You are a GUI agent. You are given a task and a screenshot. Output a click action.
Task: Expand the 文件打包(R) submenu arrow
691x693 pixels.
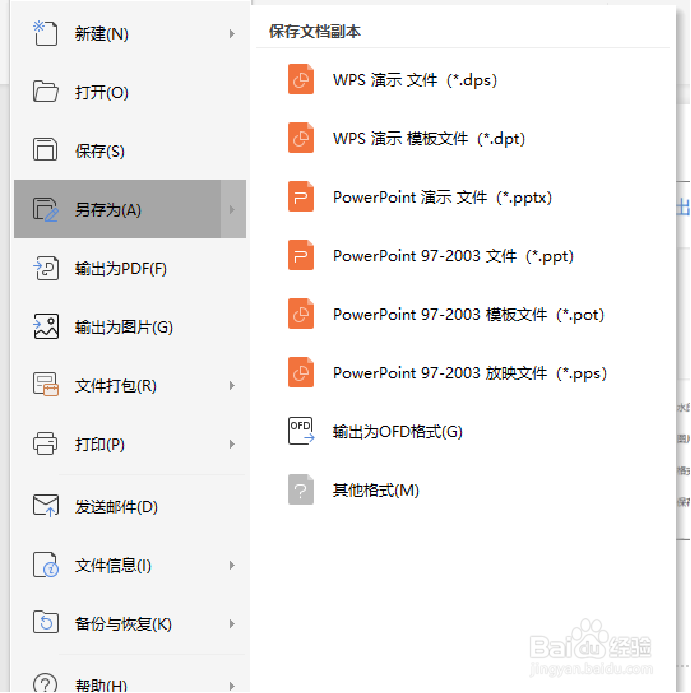(x=232, y=385)
